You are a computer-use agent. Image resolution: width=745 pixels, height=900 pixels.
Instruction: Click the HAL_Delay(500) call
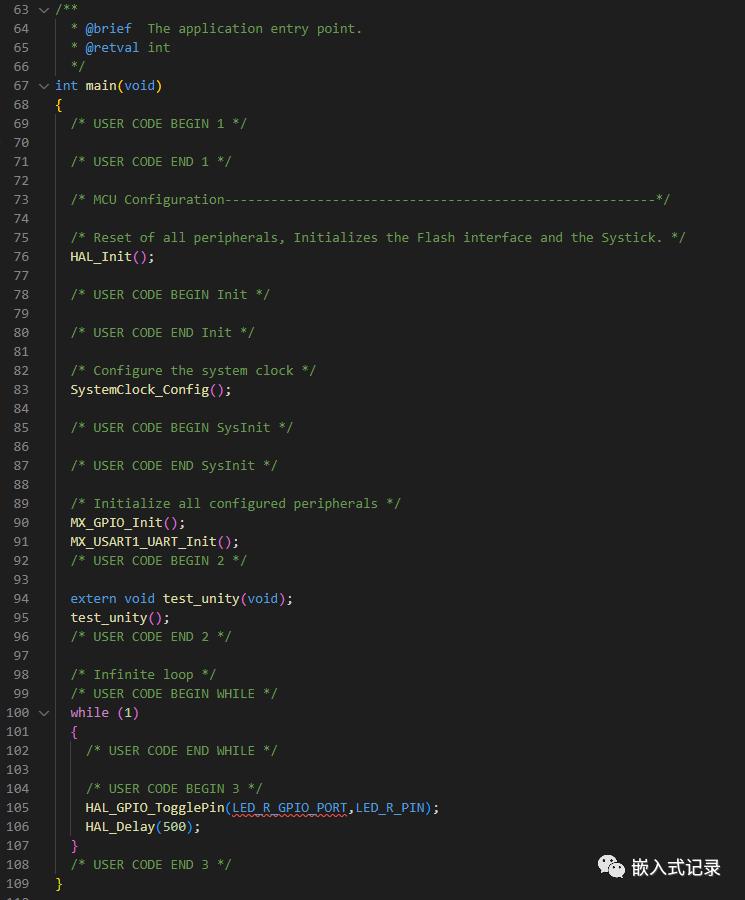(x=142, y=827)
